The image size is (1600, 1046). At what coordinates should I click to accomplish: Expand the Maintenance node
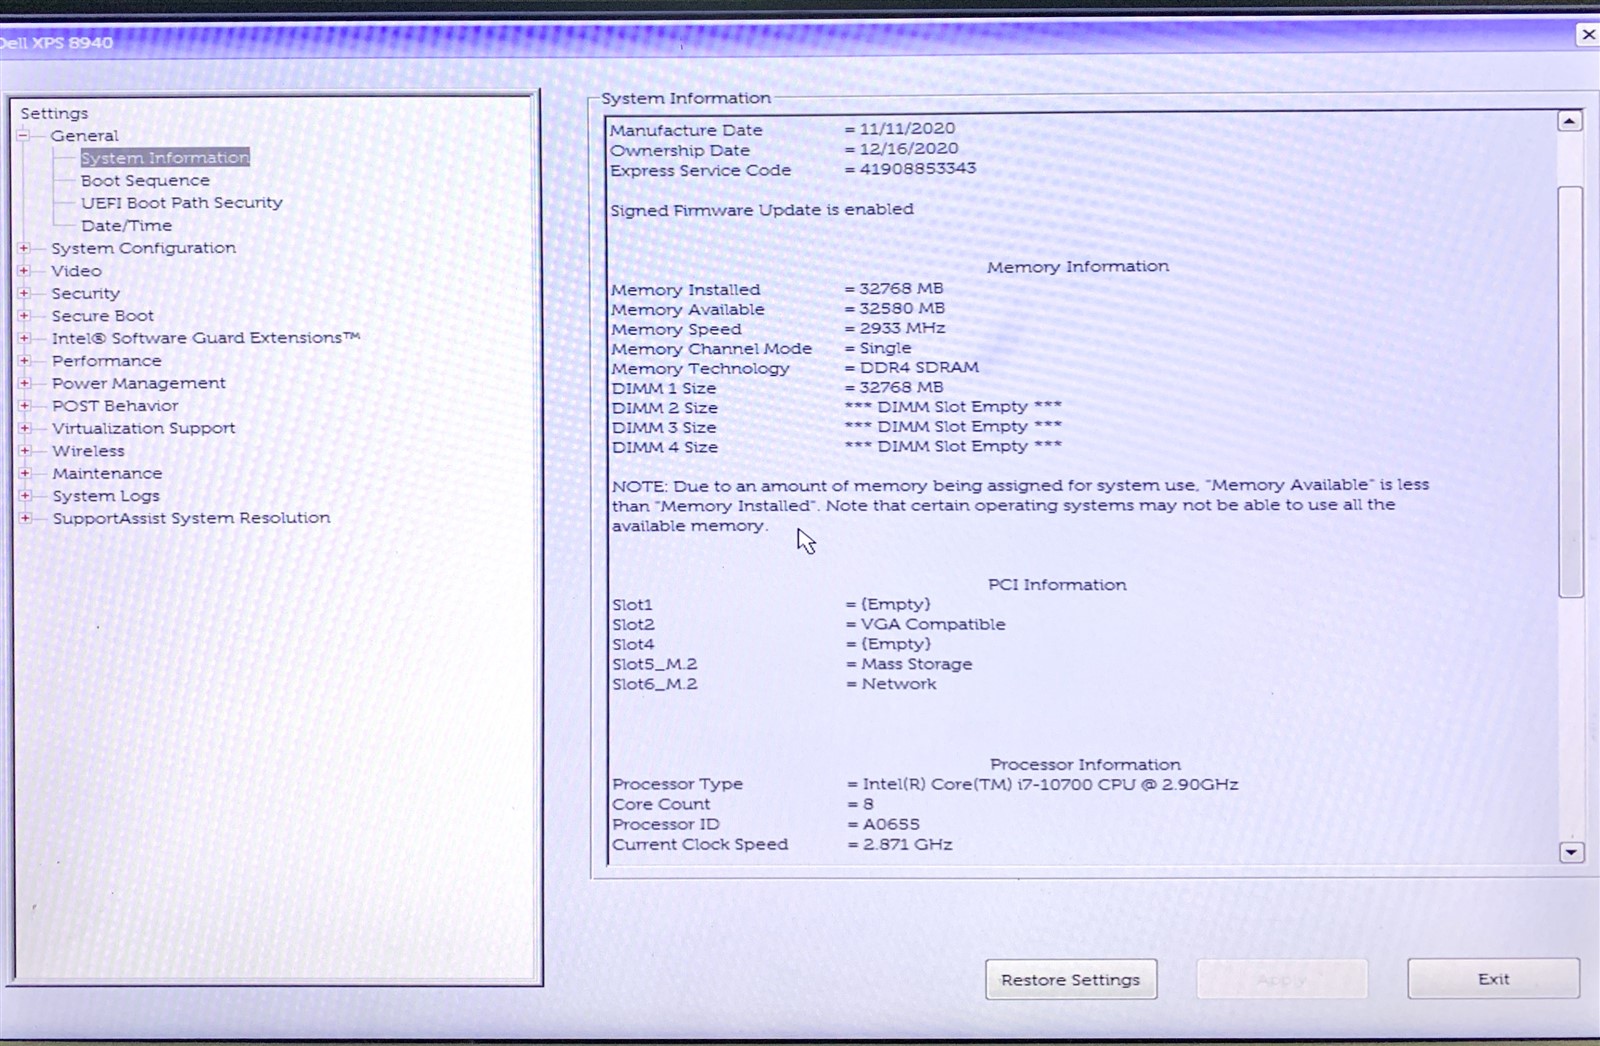coord(24,473)
